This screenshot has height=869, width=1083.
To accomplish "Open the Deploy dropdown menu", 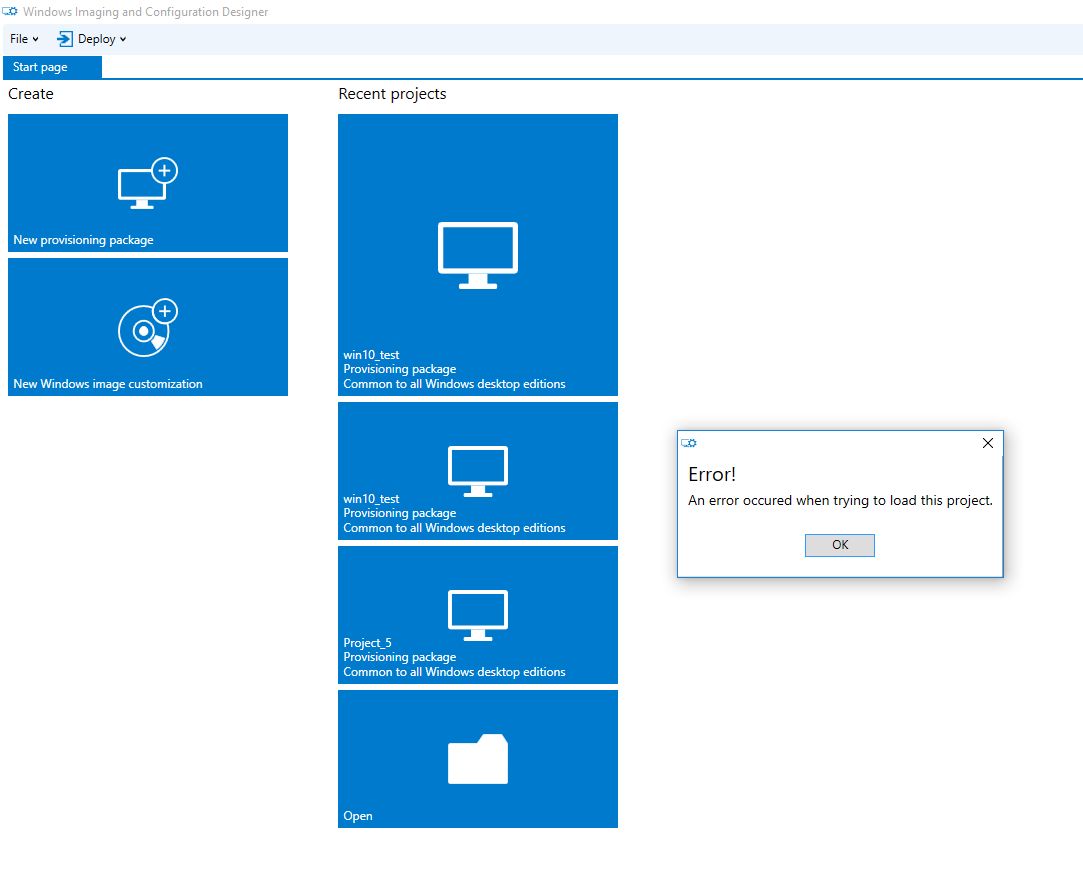I will [92, 39].
